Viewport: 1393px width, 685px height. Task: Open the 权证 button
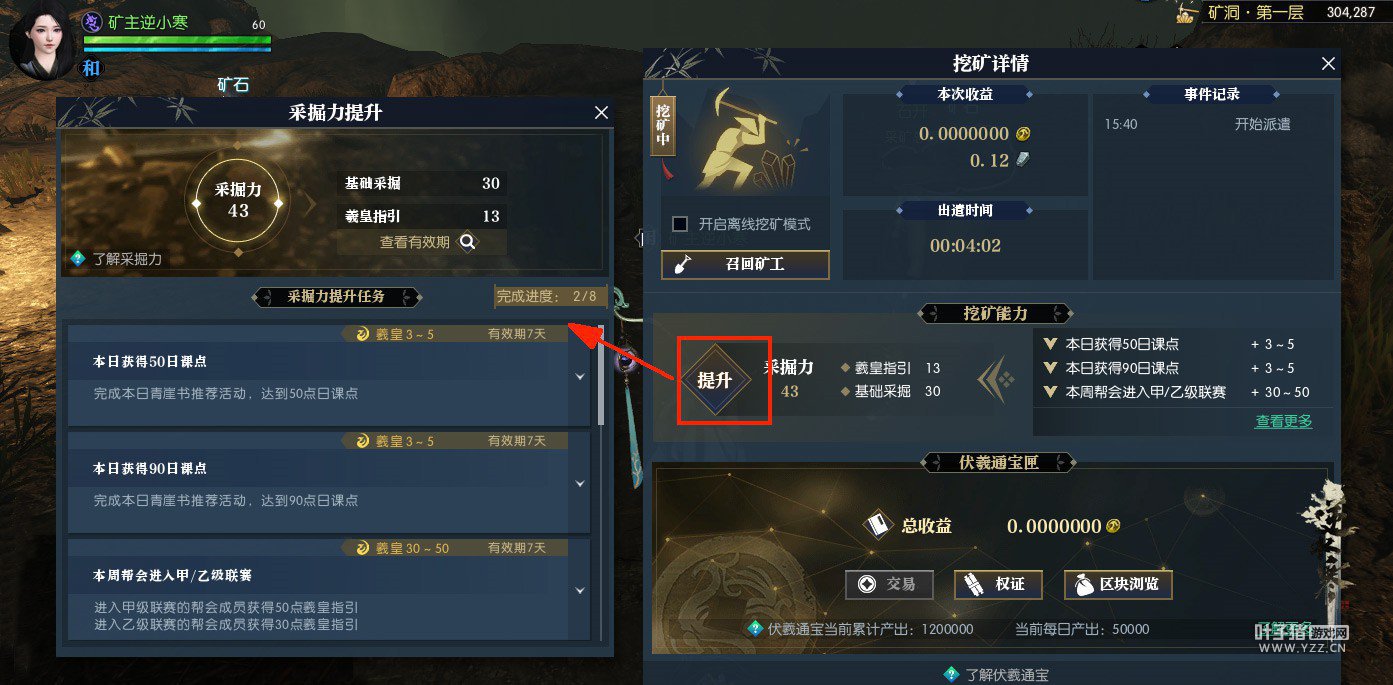click(997, 584)
